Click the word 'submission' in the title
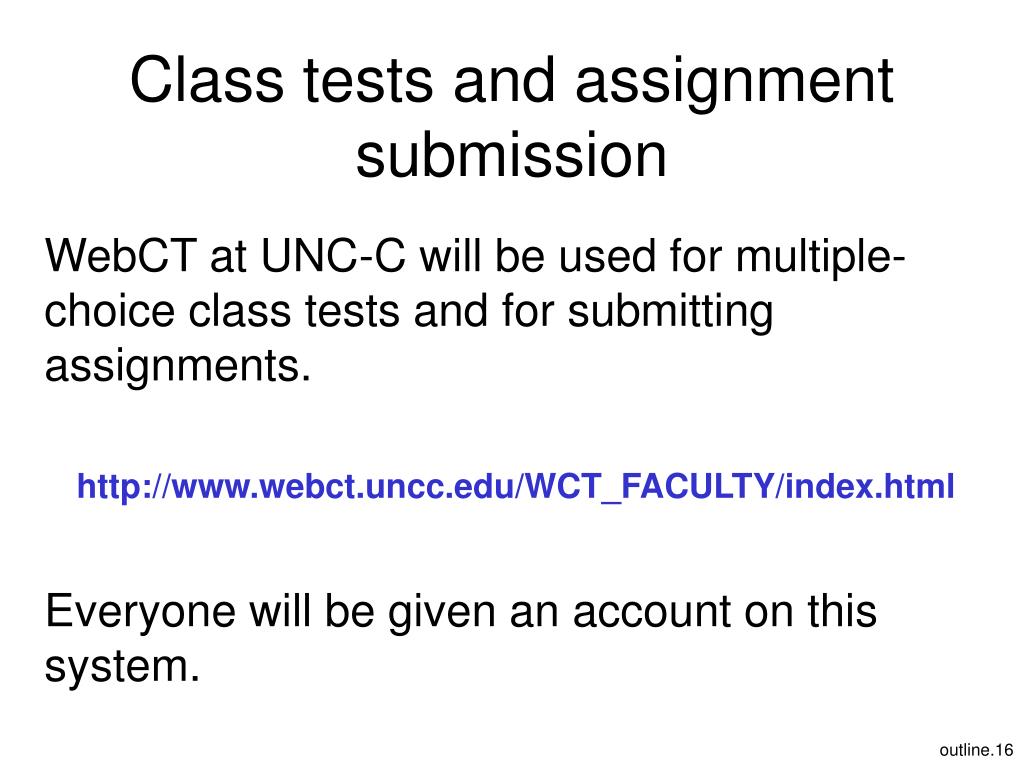This screenshot has width=1024, height=768. (511, 154)
